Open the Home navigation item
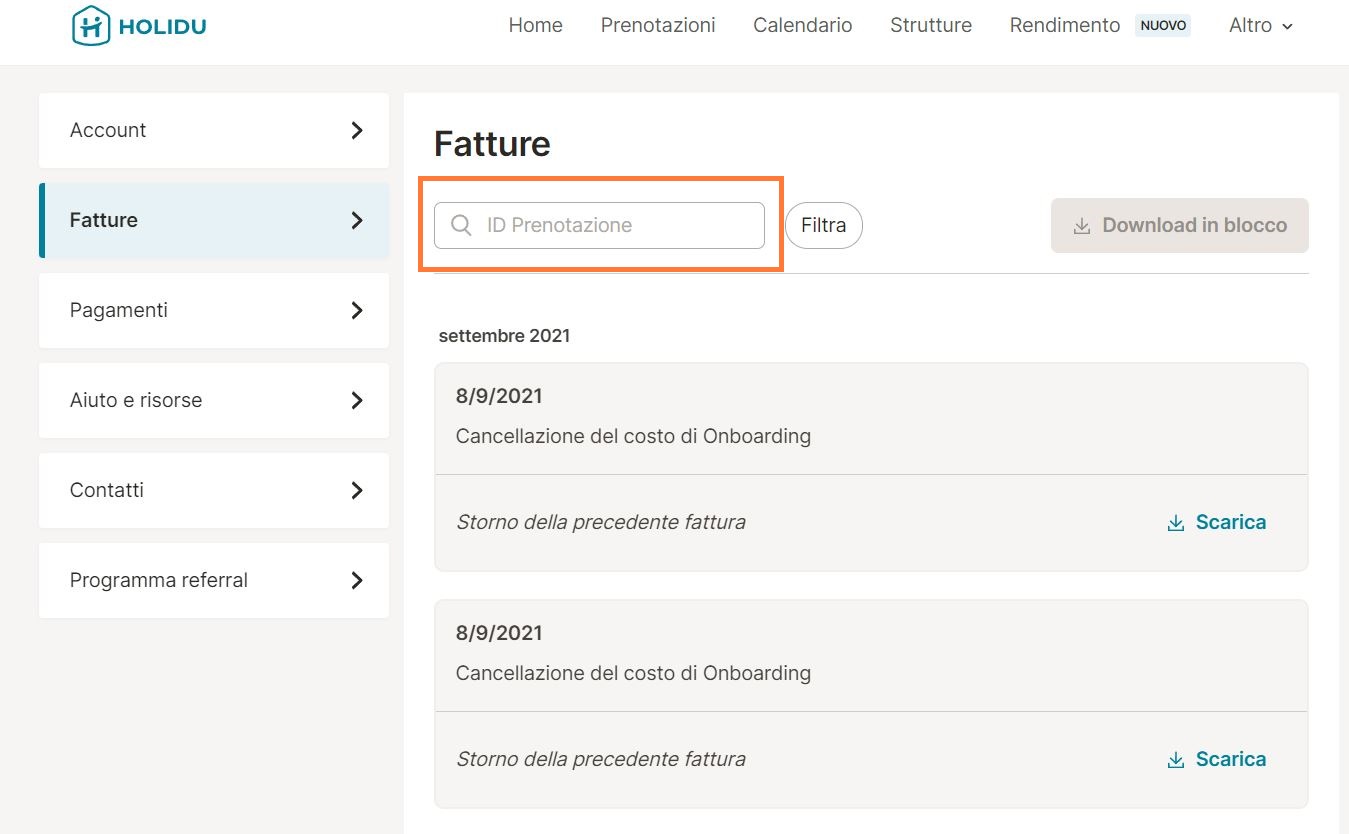Image resolution: width=1349 pixels, height=834 pixels. click(x=535, y=26)
